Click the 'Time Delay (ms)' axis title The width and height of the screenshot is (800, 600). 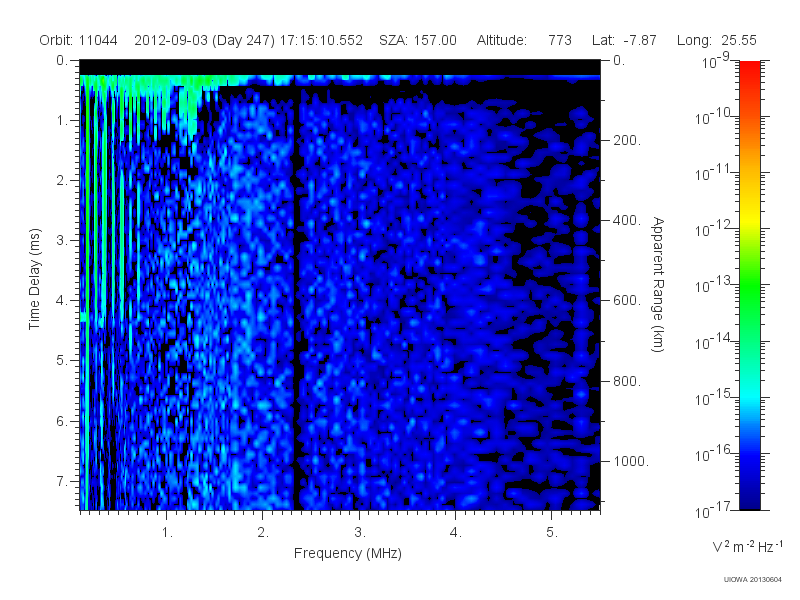(34, 279)
